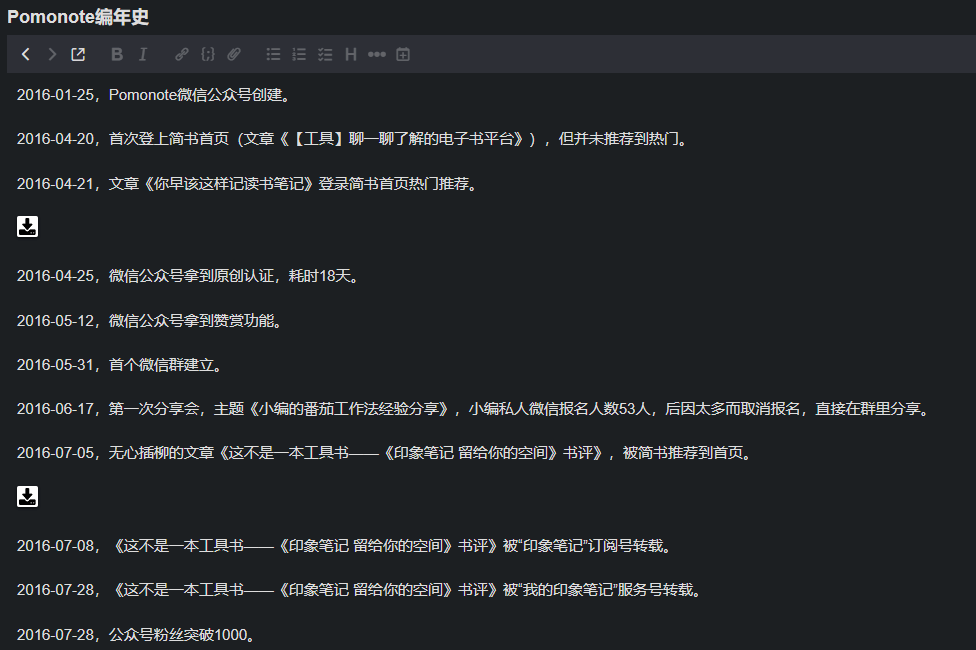The height and width of the screenshot is (650, 976).
Task: Click the 2016-07-08 entry about “印象笔记”订阅号转载
Action: (x=344, y=546)
